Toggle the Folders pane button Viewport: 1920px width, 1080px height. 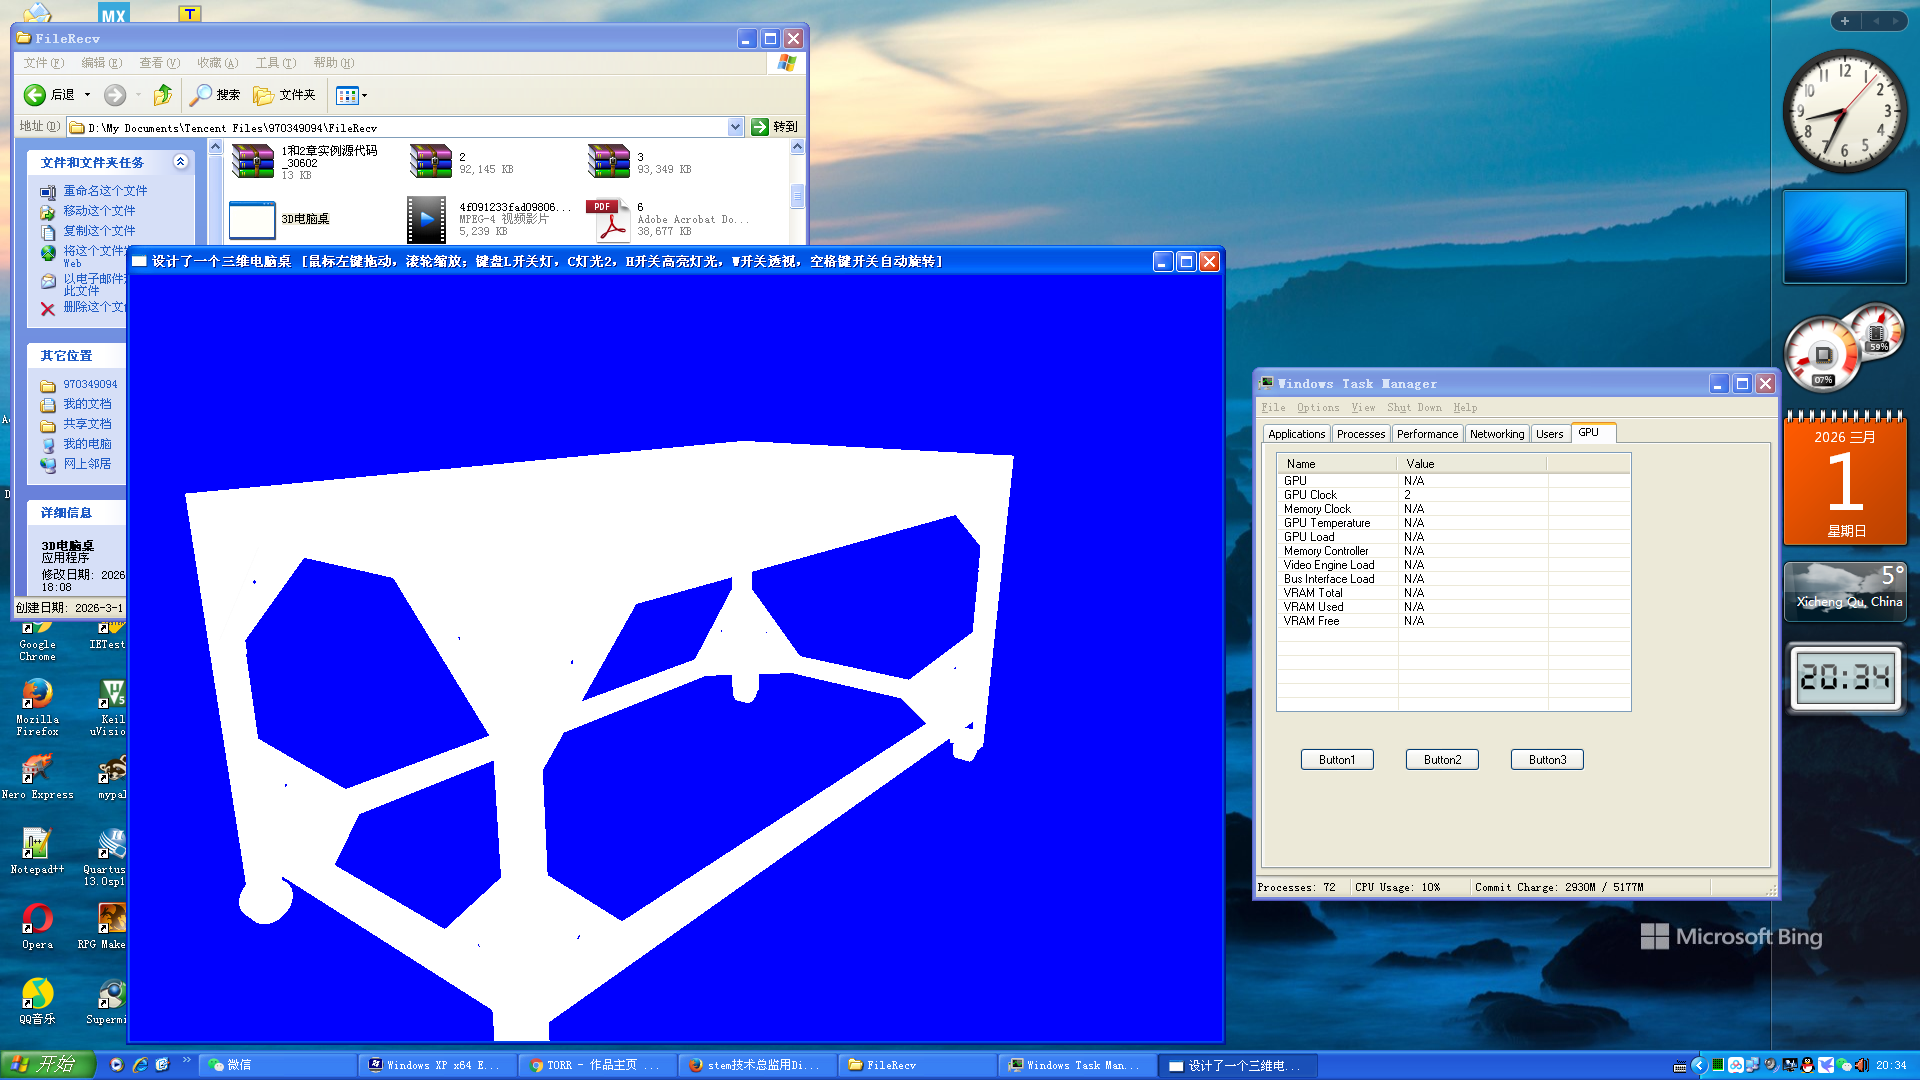(284, 95)
